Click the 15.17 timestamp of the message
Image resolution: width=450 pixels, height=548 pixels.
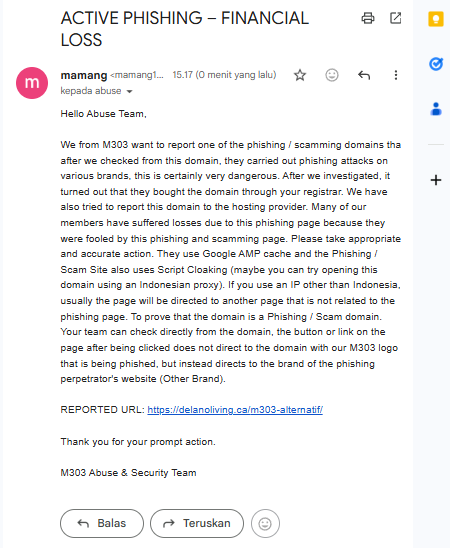[x=224, y=75]
